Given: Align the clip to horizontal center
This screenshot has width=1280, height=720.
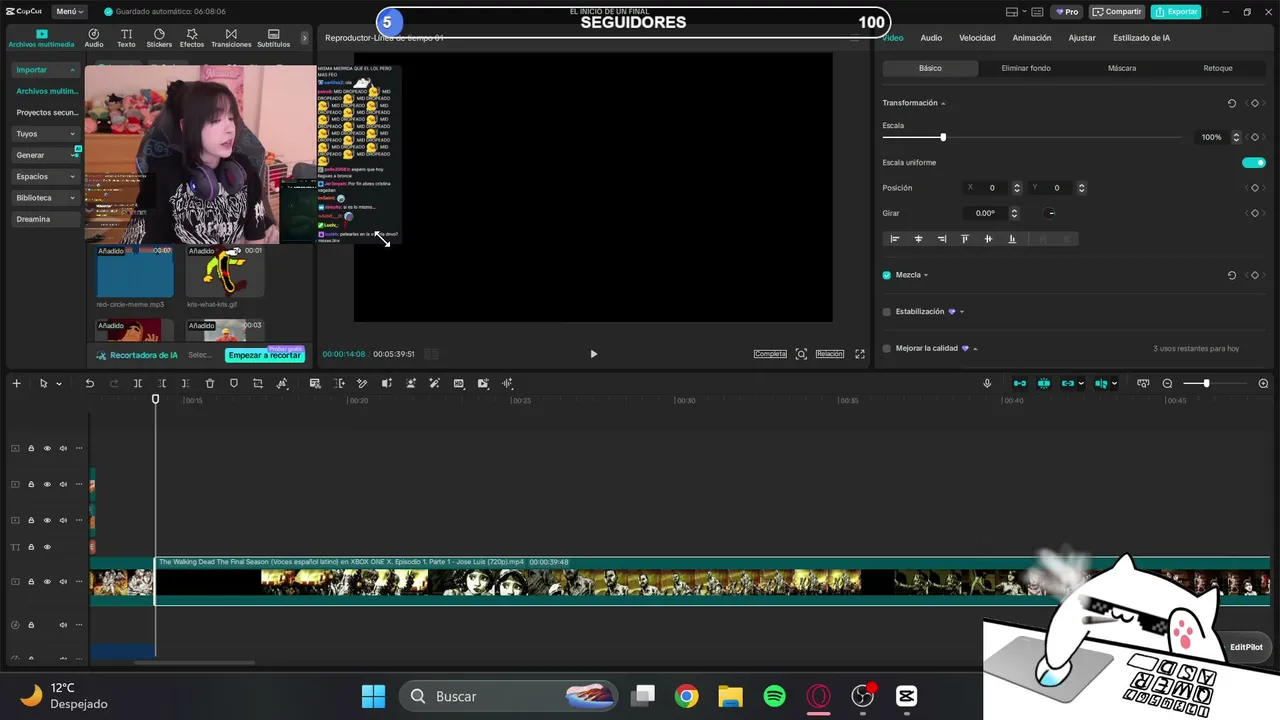Looking at the screenshot, I should 918,239.
